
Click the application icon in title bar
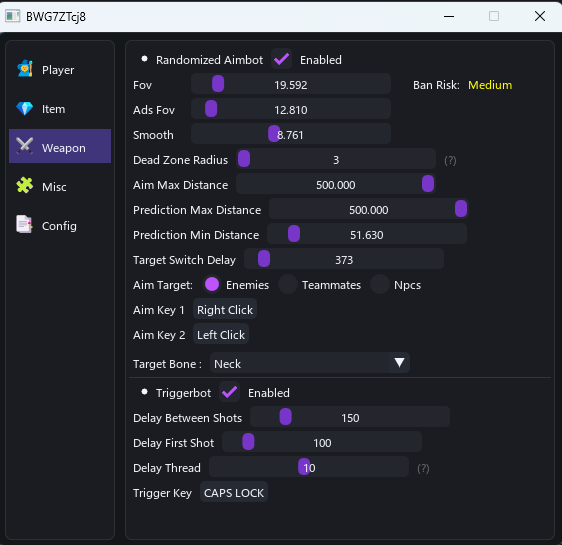(x=13, y=16)
